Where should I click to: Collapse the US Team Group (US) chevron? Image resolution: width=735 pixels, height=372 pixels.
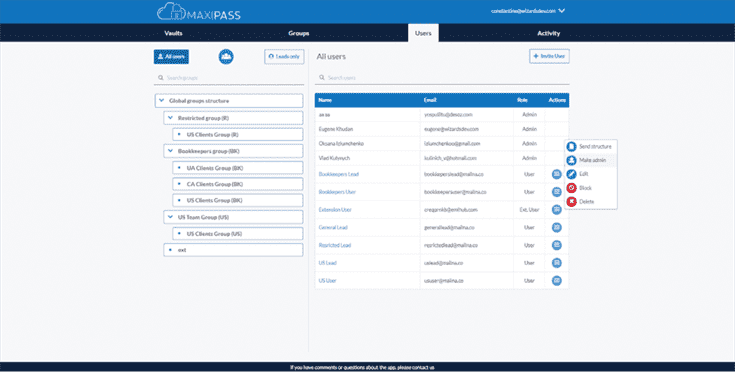(171, 217)
